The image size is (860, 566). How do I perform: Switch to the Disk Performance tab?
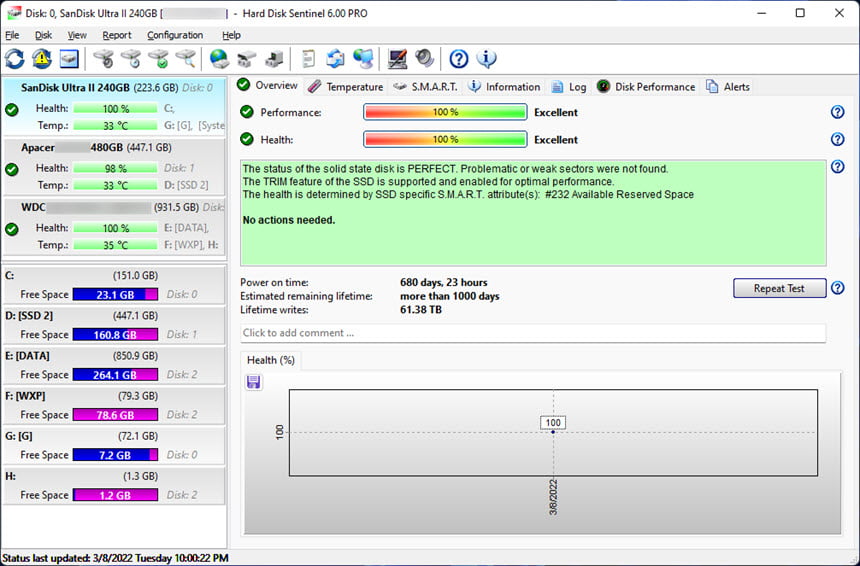[646, 87]
